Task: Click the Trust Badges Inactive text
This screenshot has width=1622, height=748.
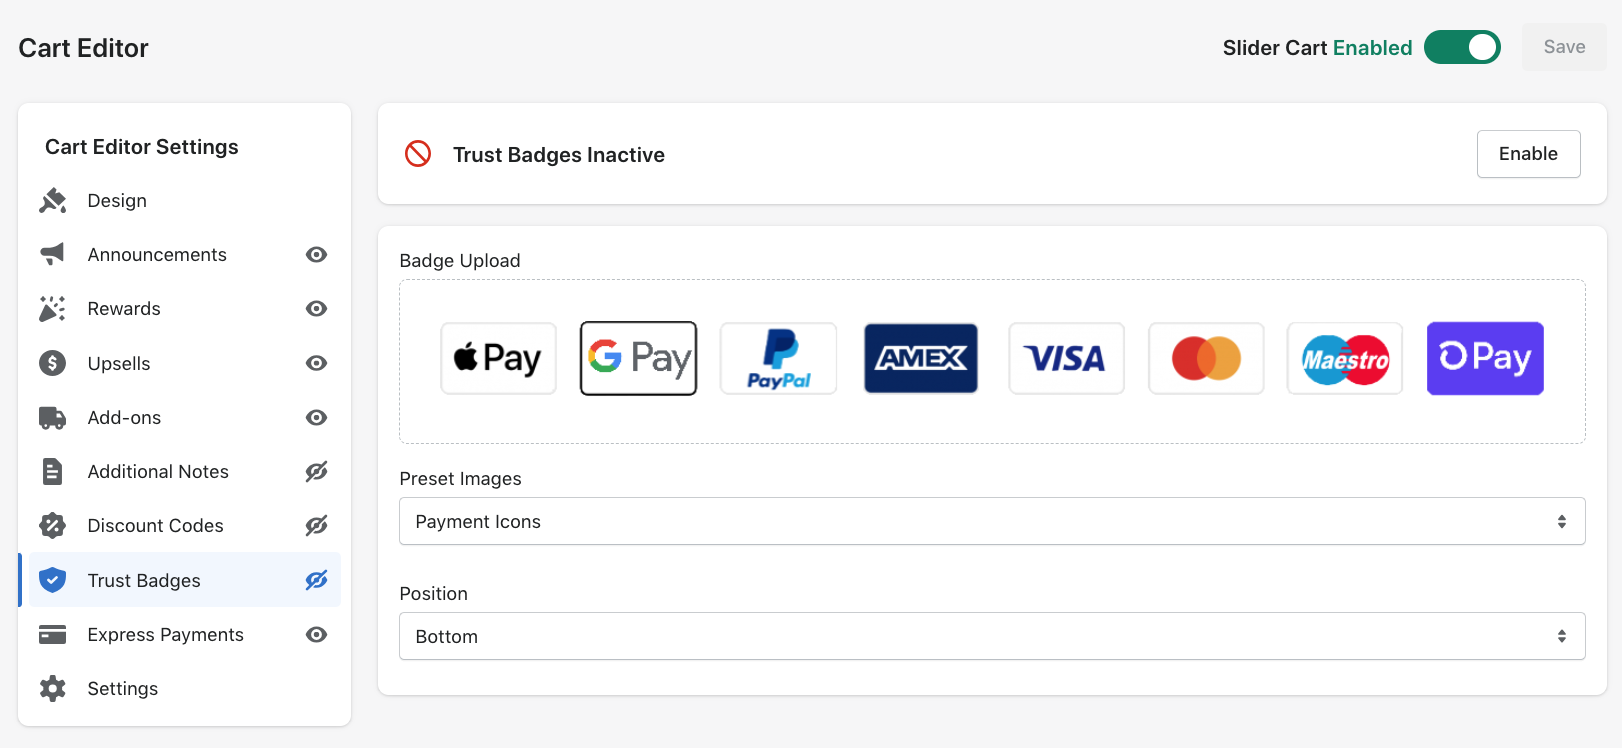Action: point(559,155)
